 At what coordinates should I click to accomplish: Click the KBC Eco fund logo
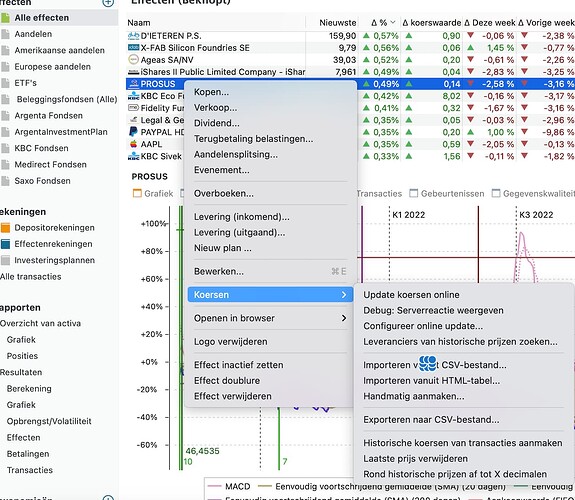(x=133, y=96)
